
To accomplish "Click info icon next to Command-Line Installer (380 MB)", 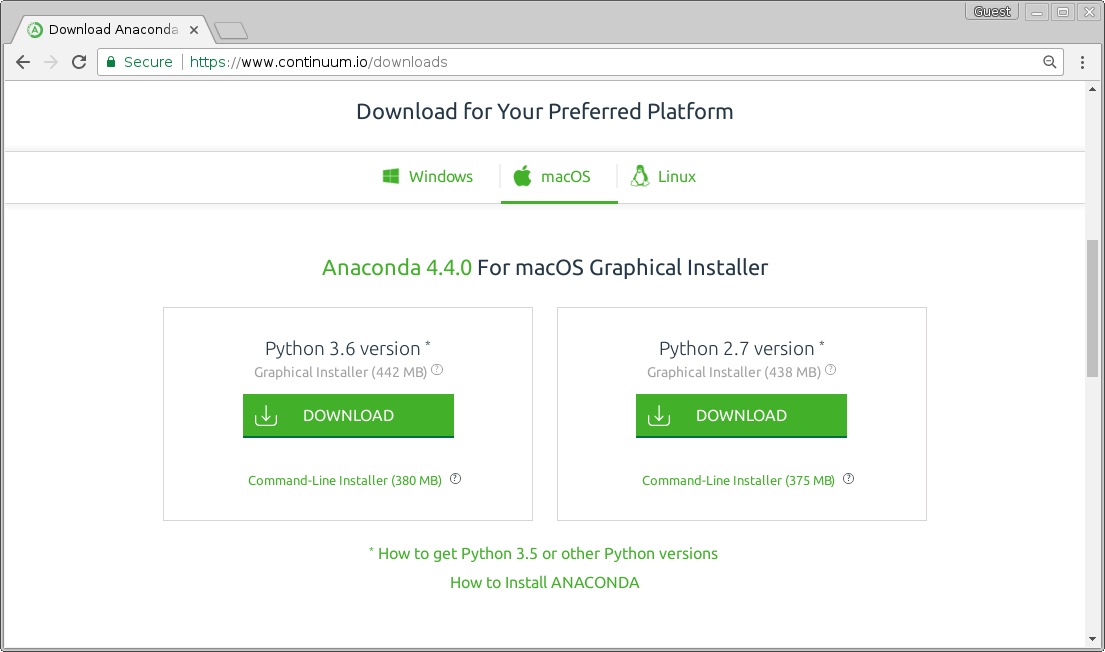I will pos(455,478).
